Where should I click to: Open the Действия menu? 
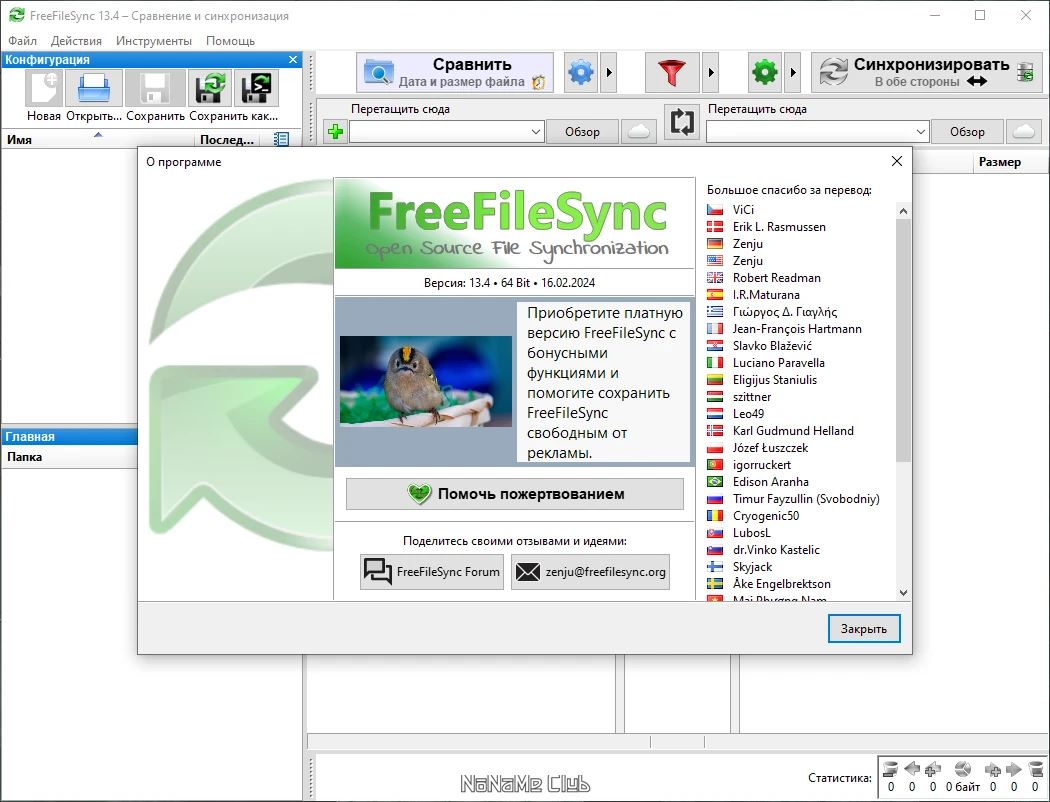pyautogui.click(x=76, y=41)
